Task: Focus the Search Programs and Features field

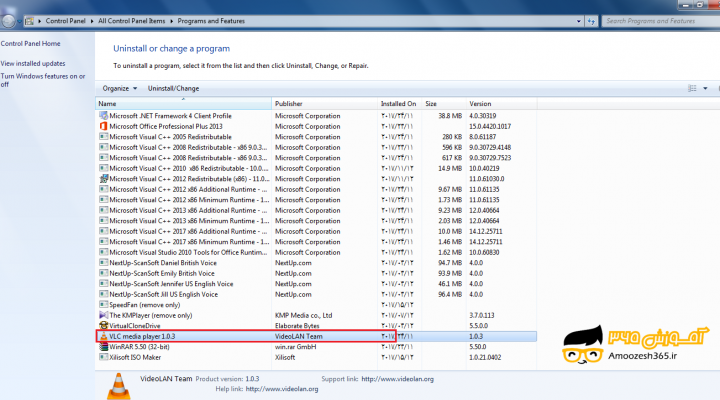Action: click(660, 21)
